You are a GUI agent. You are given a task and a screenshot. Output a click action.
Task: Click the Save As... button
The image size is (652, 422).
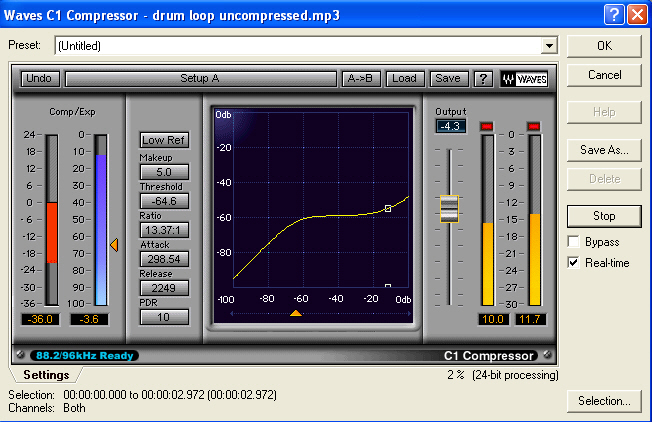[x=604, y=150]
